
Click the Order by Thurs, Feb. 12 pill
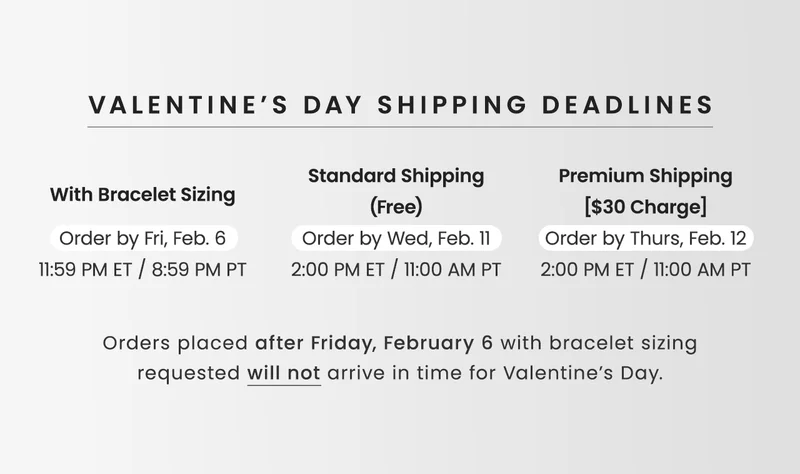point(646,239)
